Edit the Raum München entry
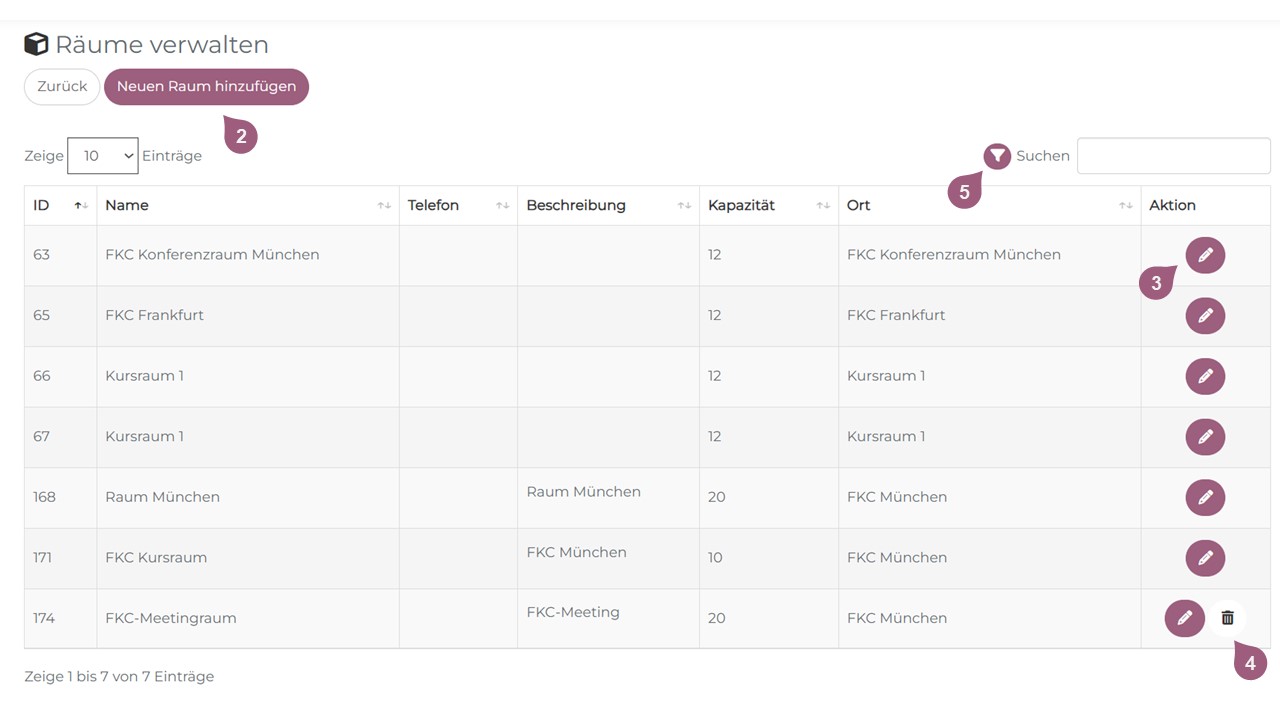This screenshot has width=1280, height=720. [x=1205, y=497]
